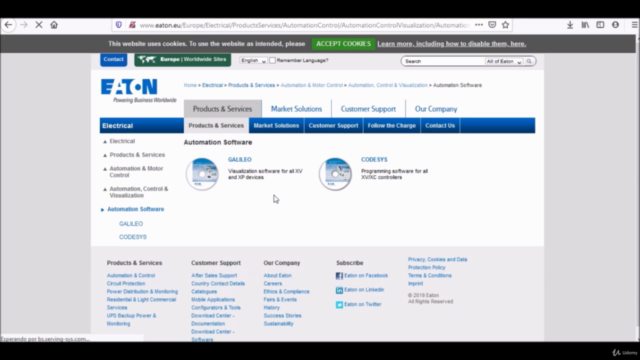Open CODESYS in the left sidebar
Viewport: 640px width, 360px height.
coord(133,237)
